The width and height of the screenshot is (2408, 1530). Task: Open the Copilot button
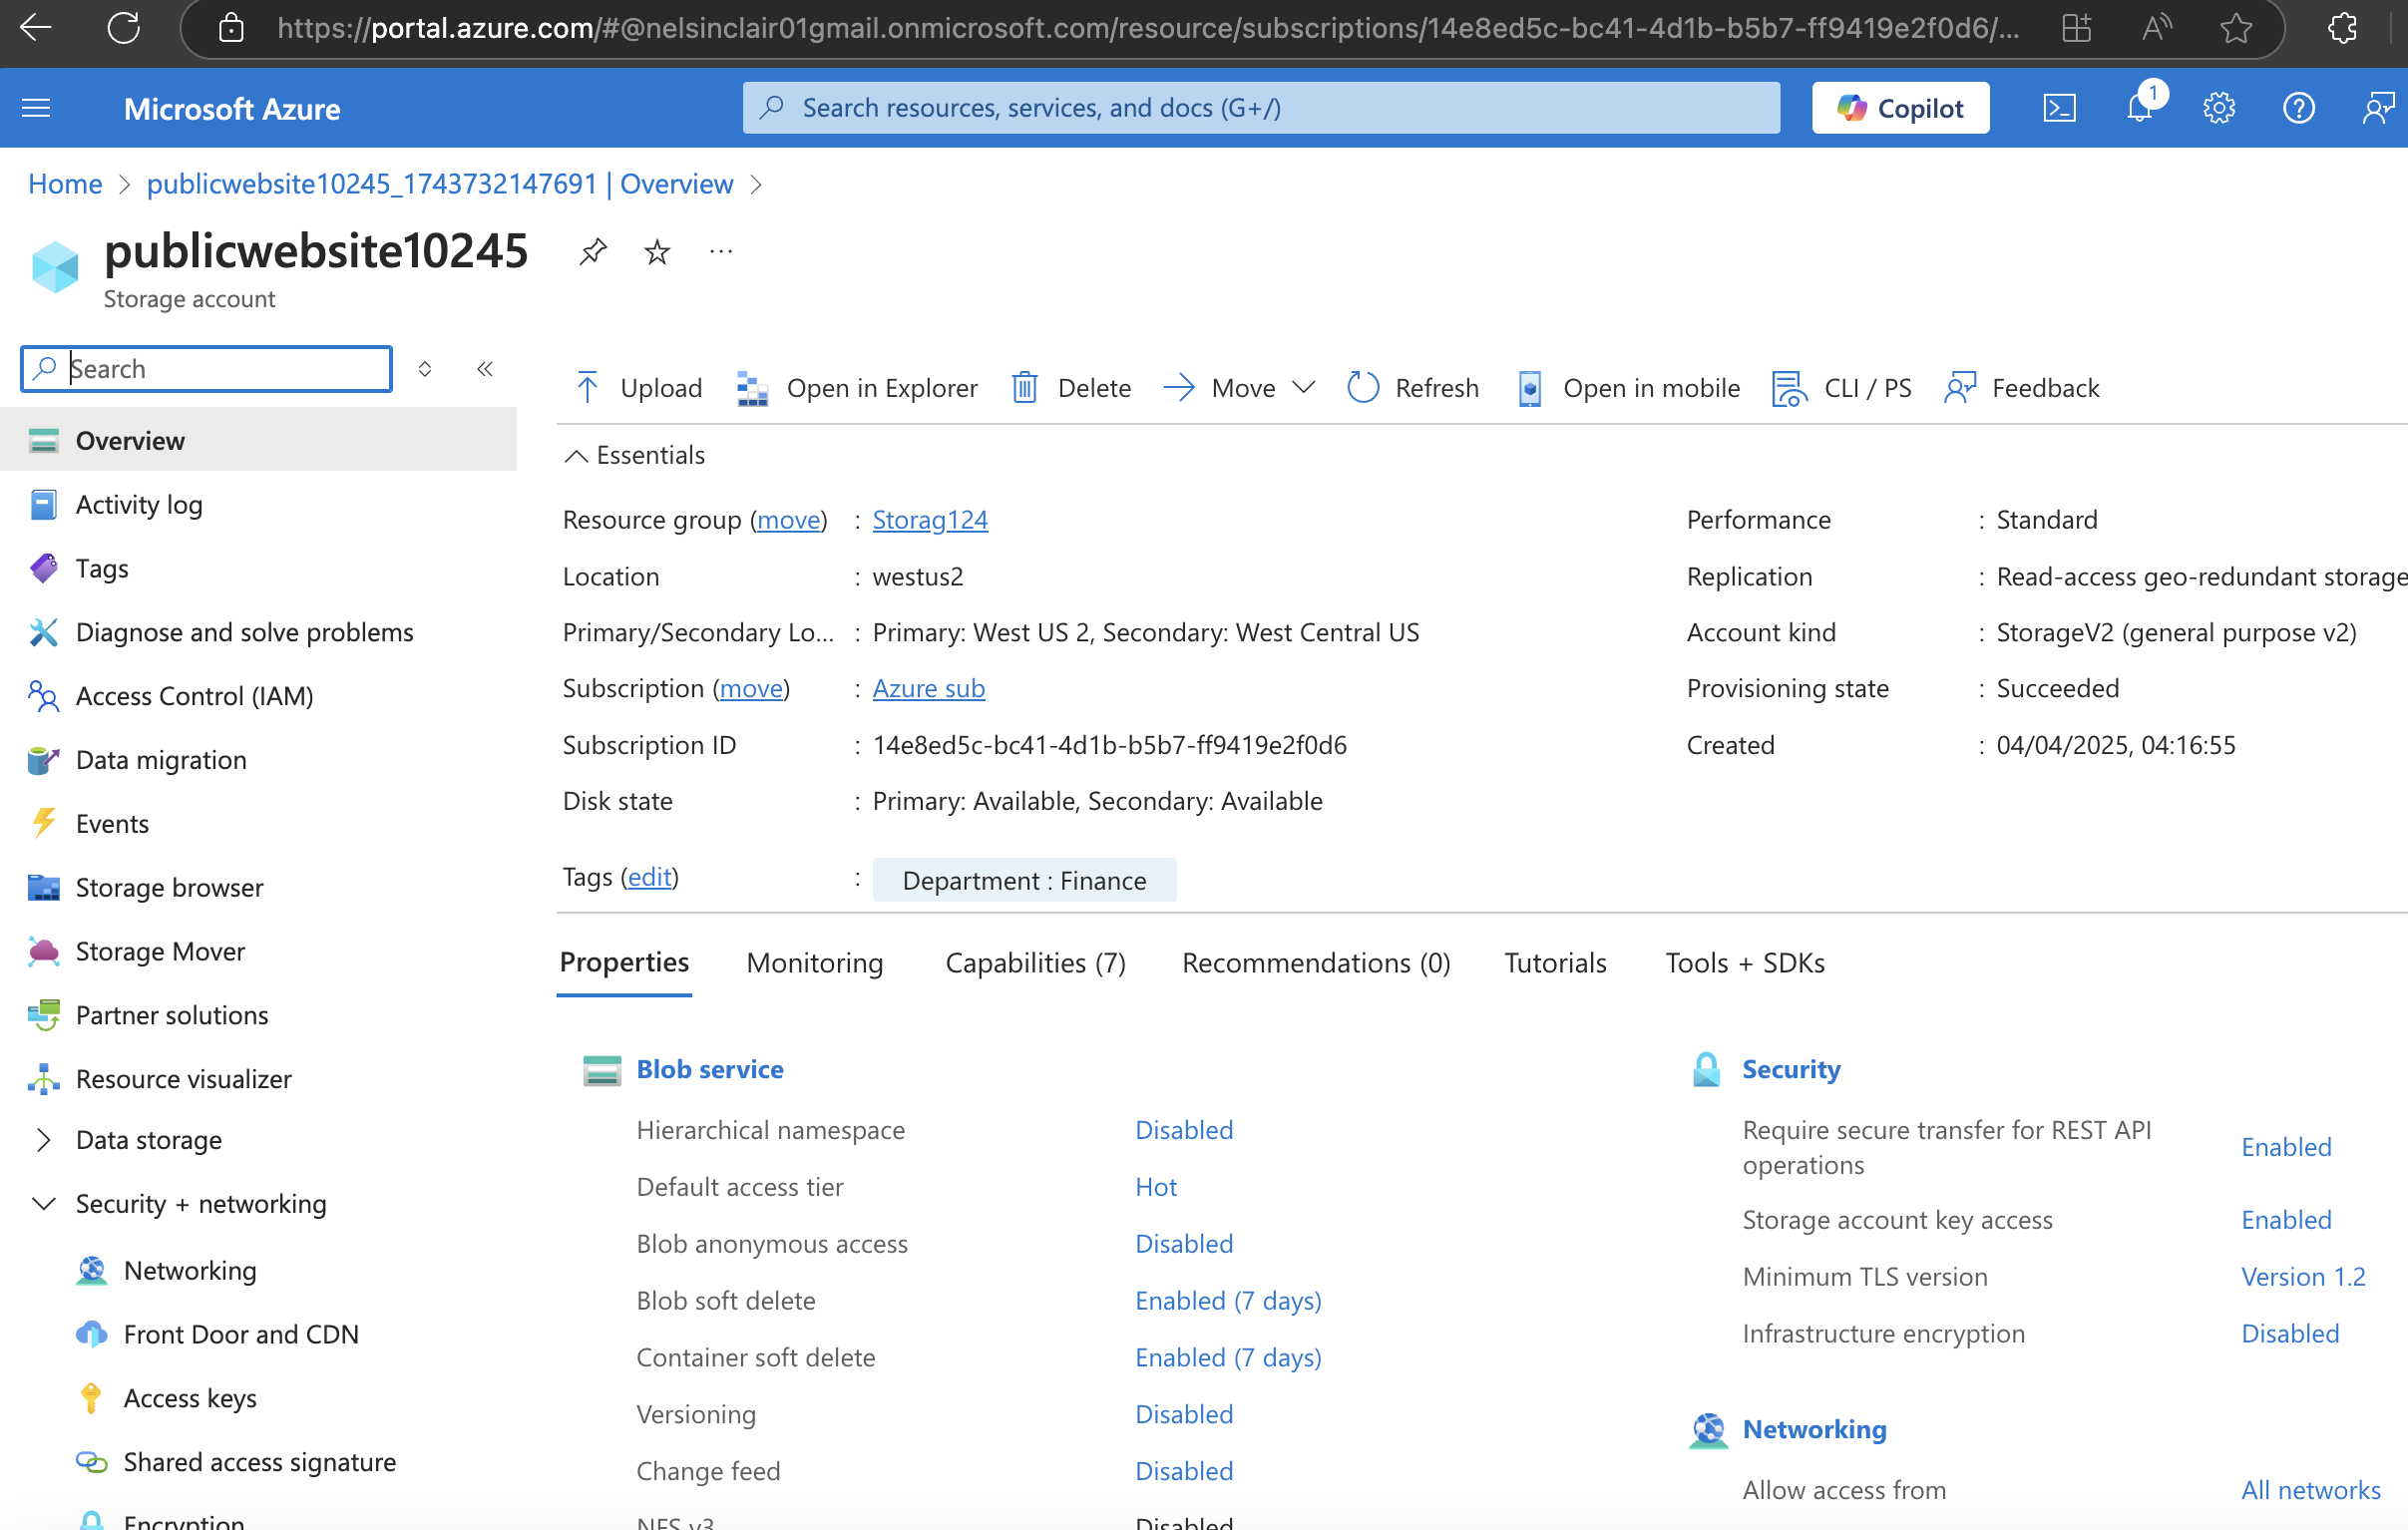click(1900, 108)
